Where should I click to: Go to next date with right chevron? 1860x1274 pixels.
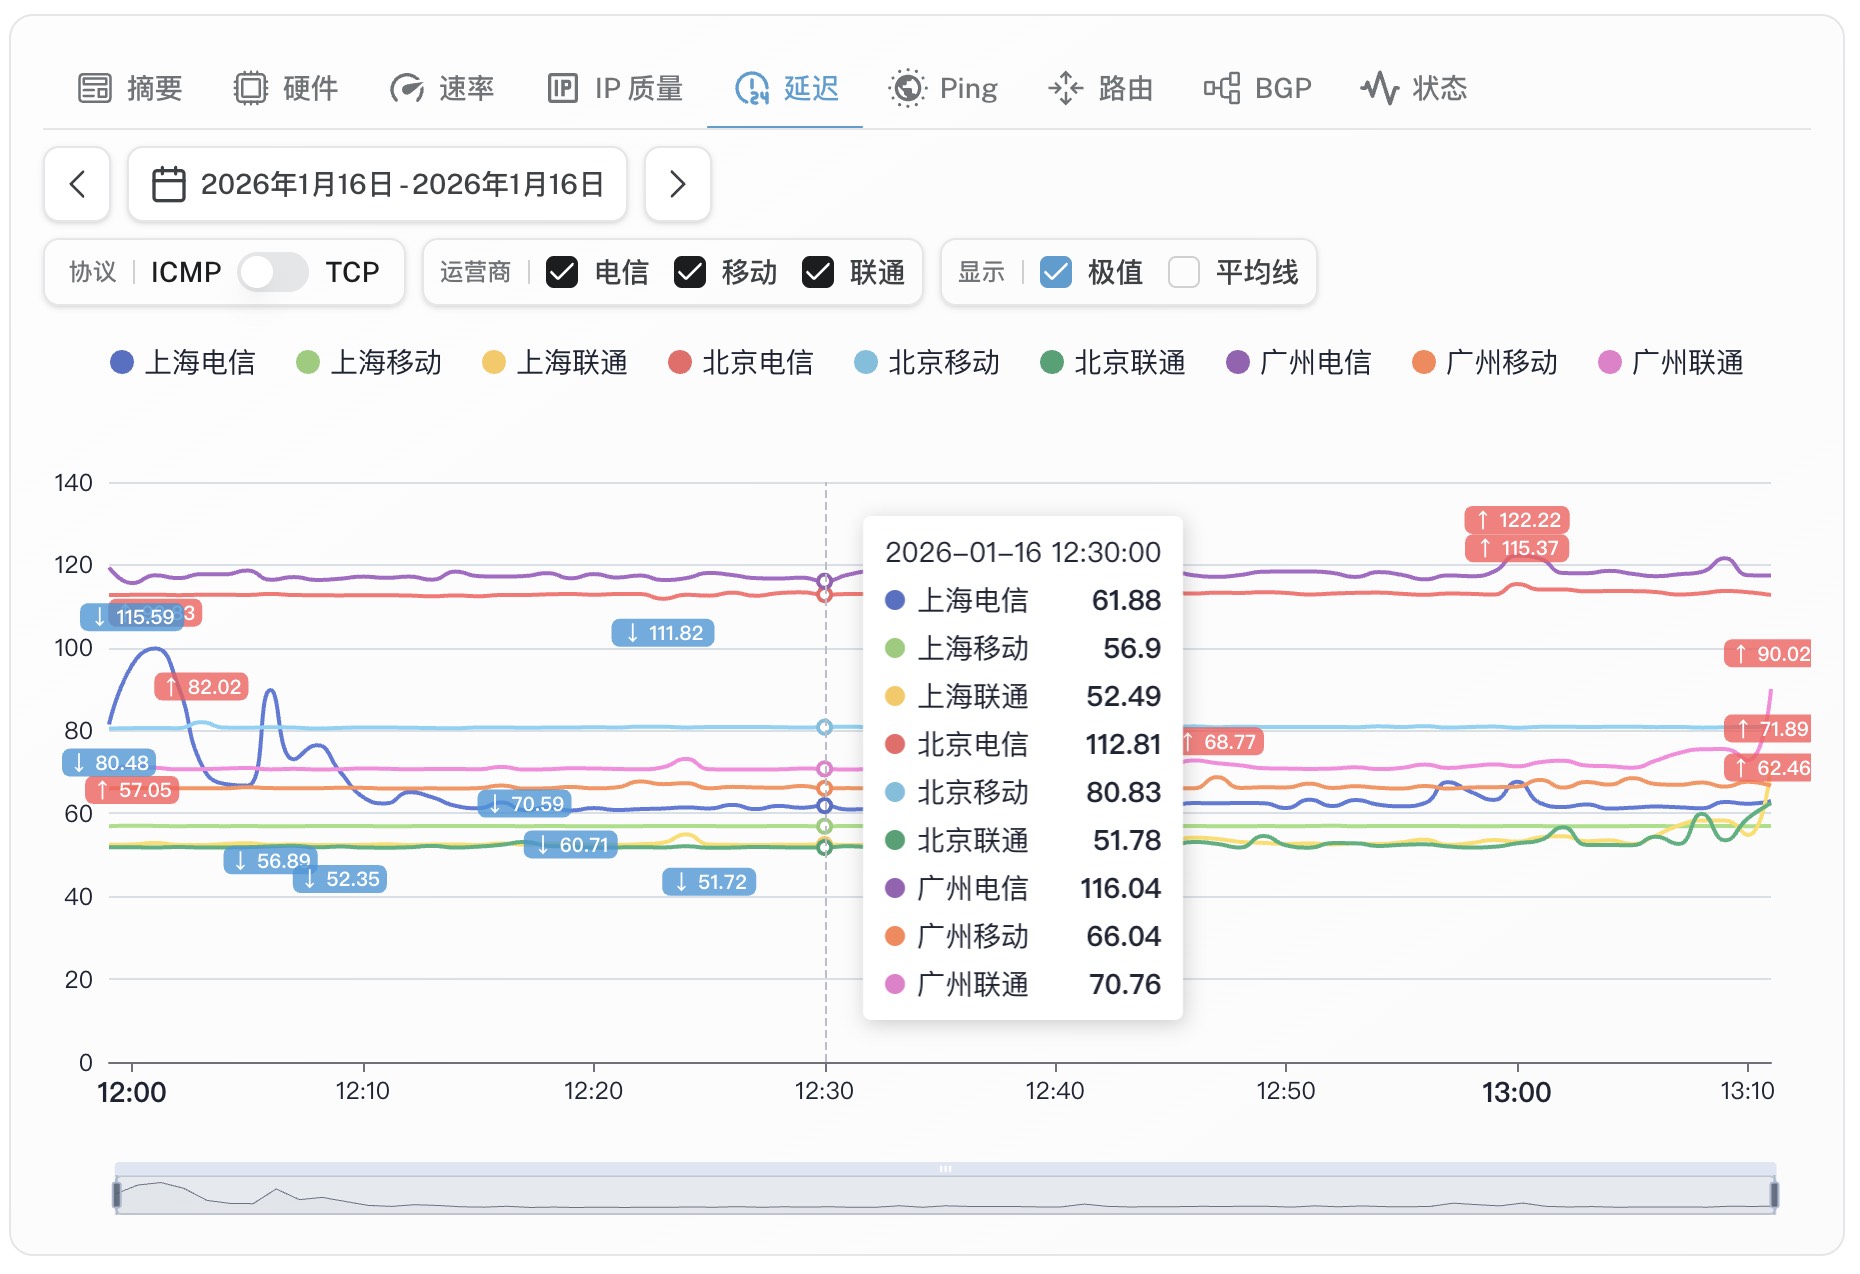pos(677,184)
